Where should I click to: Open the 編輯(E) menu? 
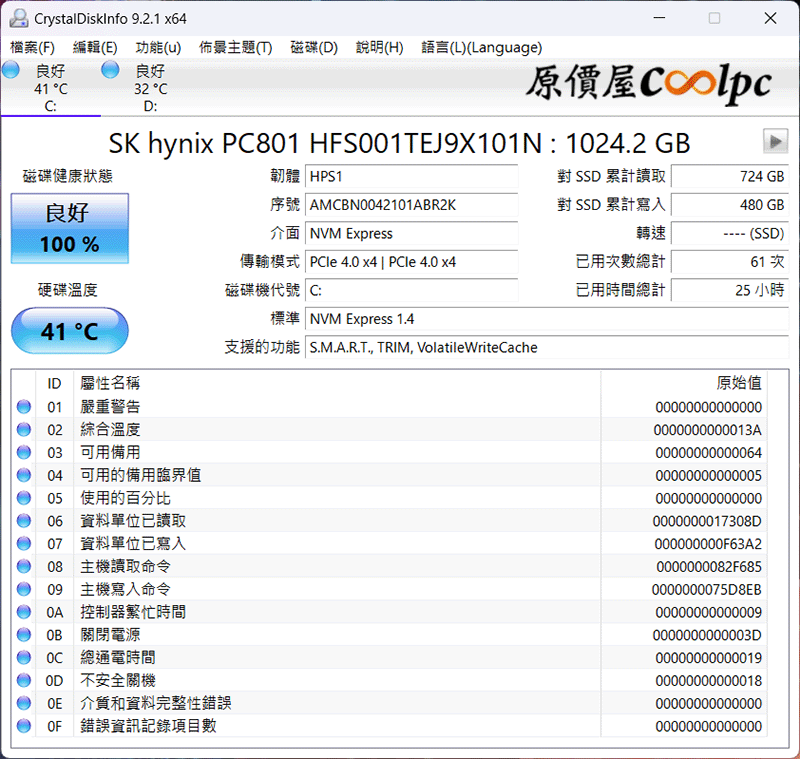pos(95,47)
